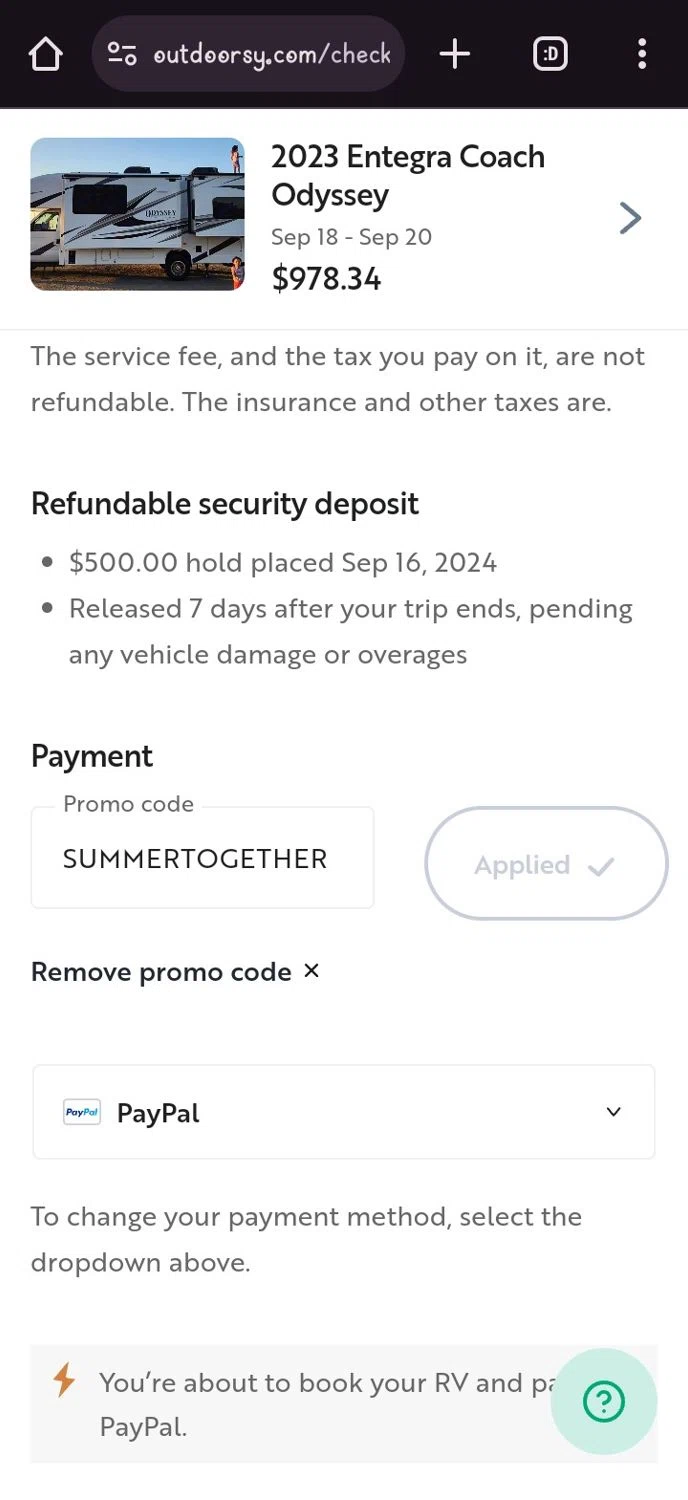Viewport: 688px width, 1500px height.
Task: Open site info icon in address bar
Action: 122,54
